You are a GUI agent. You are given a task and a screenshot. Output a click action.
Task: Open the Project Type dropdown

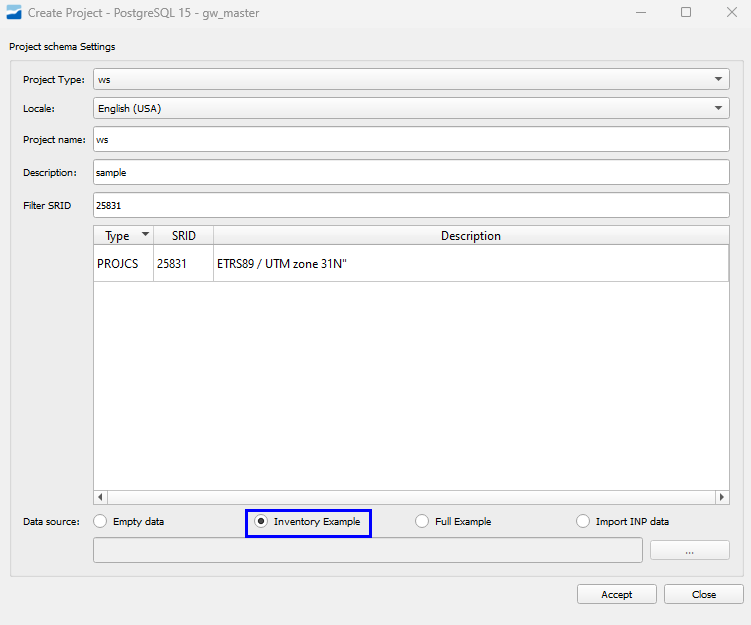point(410,79)
